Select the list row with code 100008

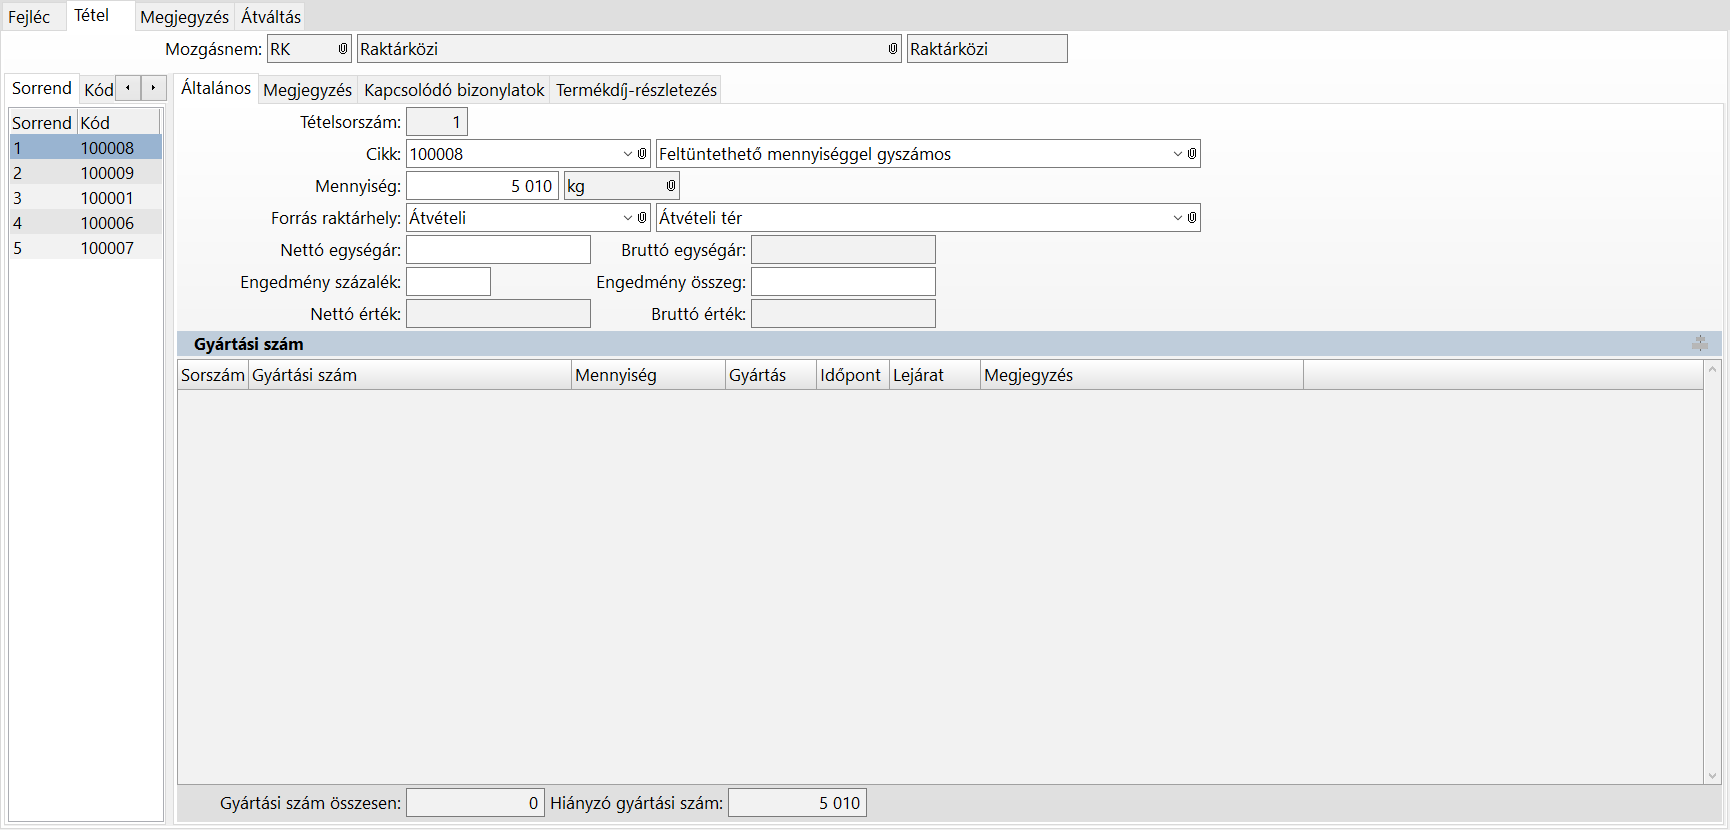[86, 148]
